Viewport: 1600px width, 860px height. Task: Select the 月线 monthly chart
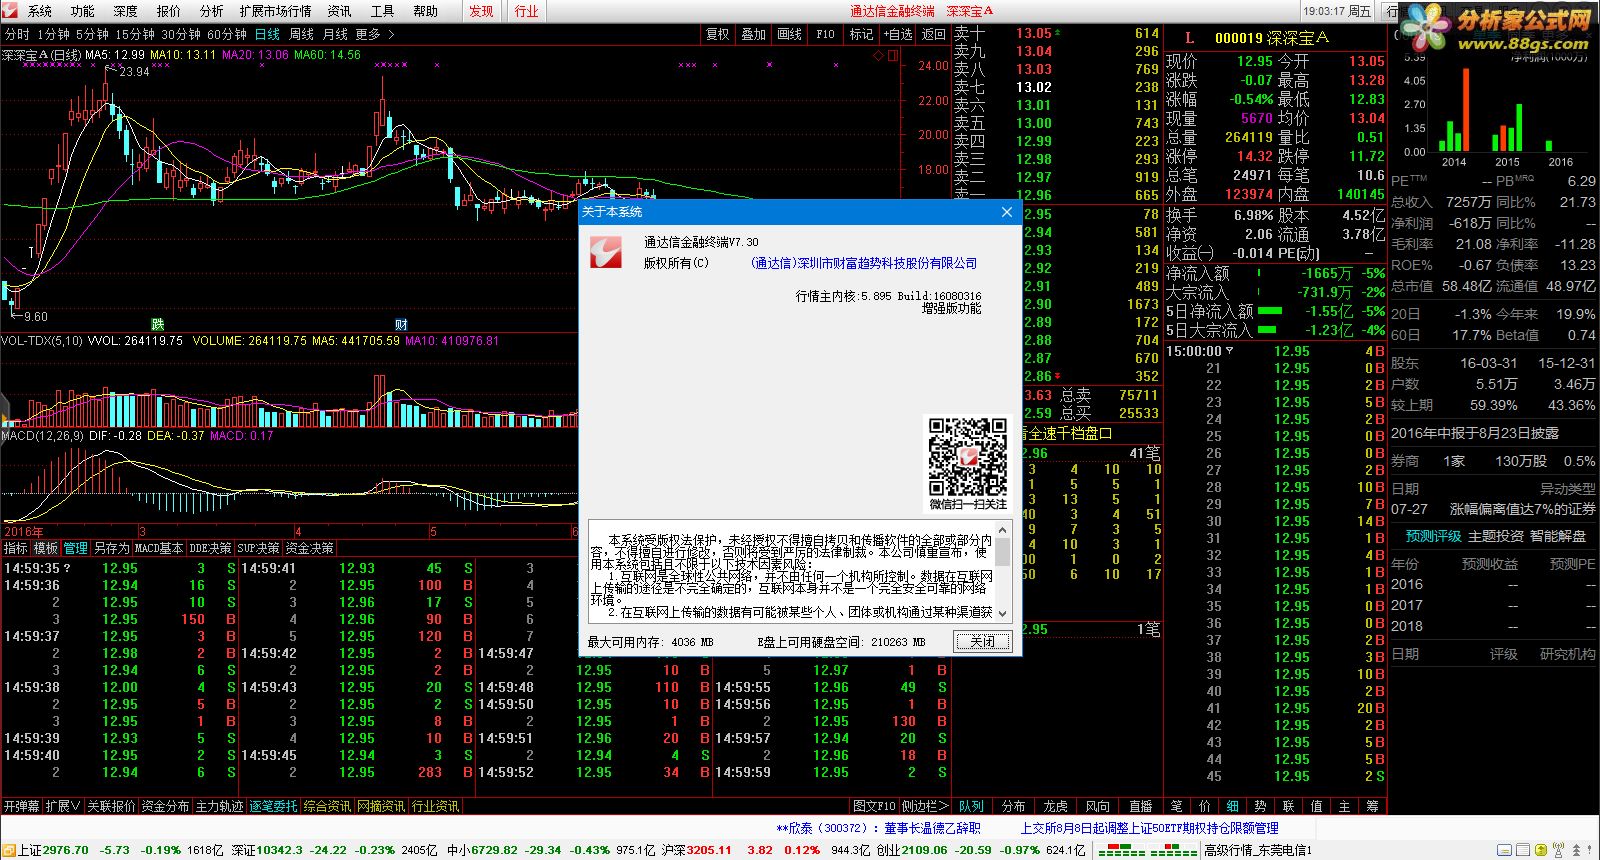click(335, 34)
